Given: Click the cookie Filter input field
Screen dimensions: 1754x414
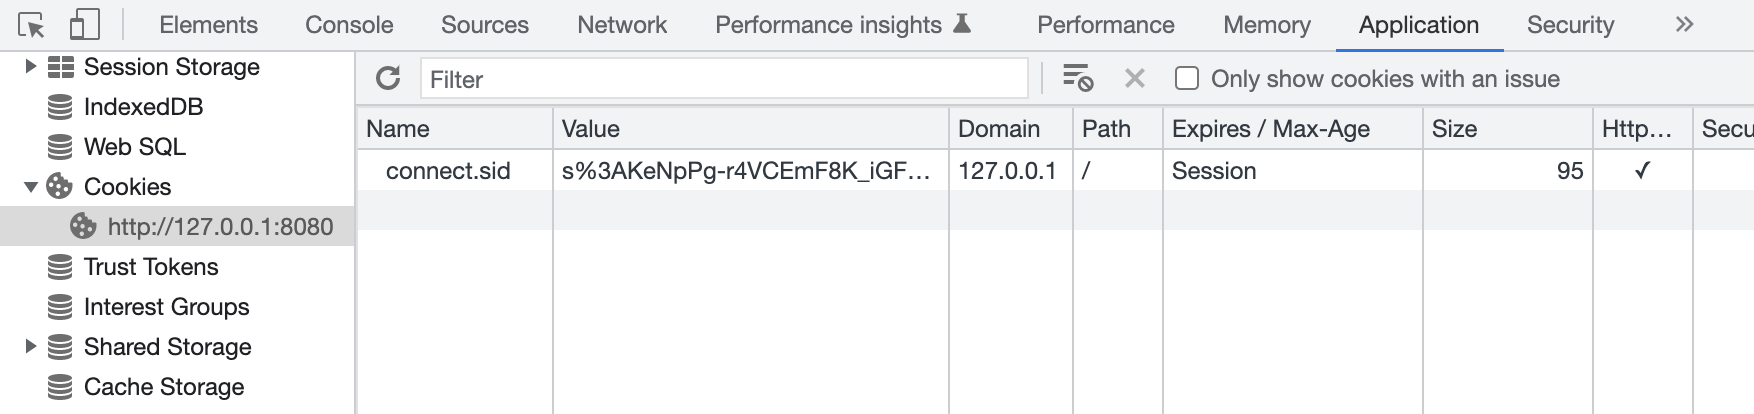Looking at the screenshot, I should pyautogui.click(x=724, y=79).
